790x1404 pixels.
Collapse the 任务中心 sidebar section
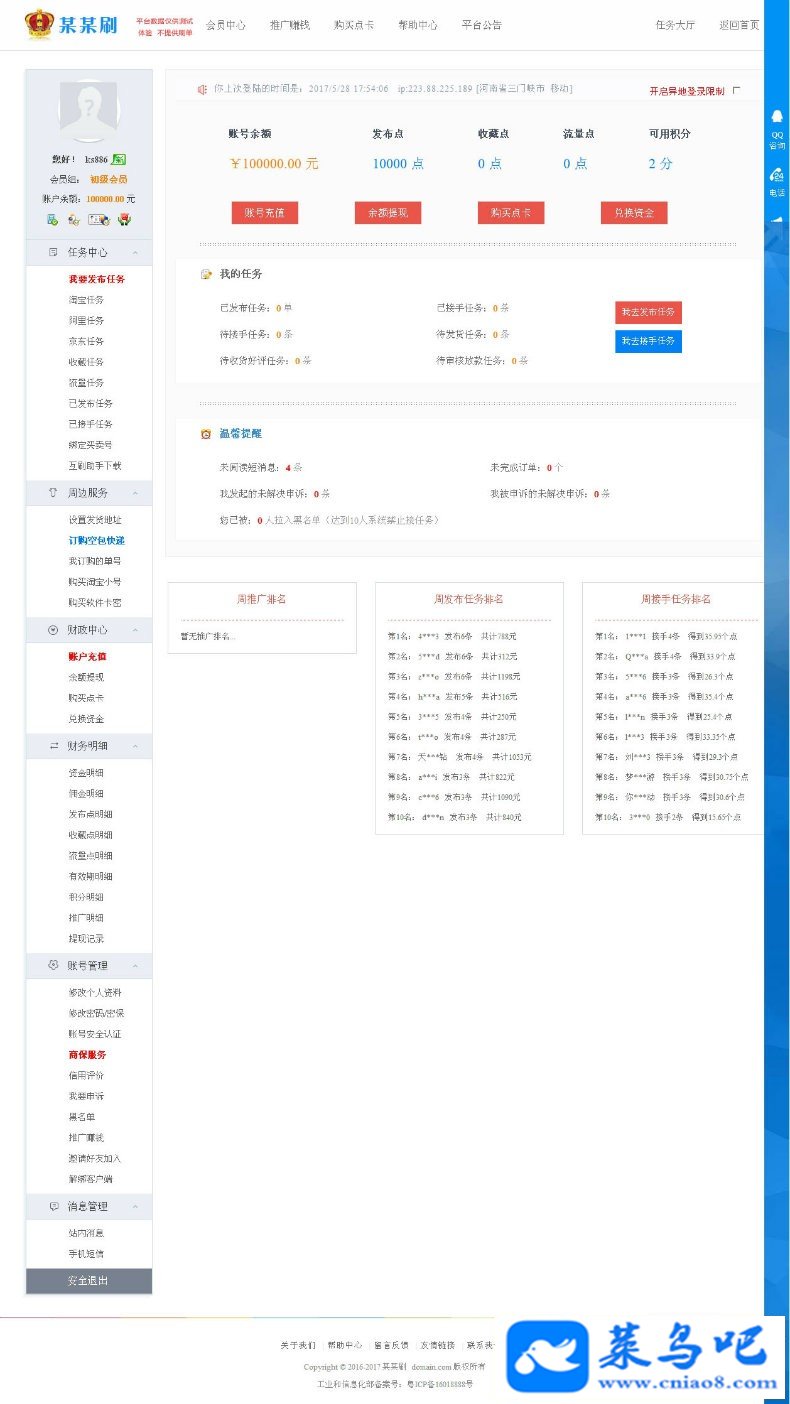pos(89,252)
